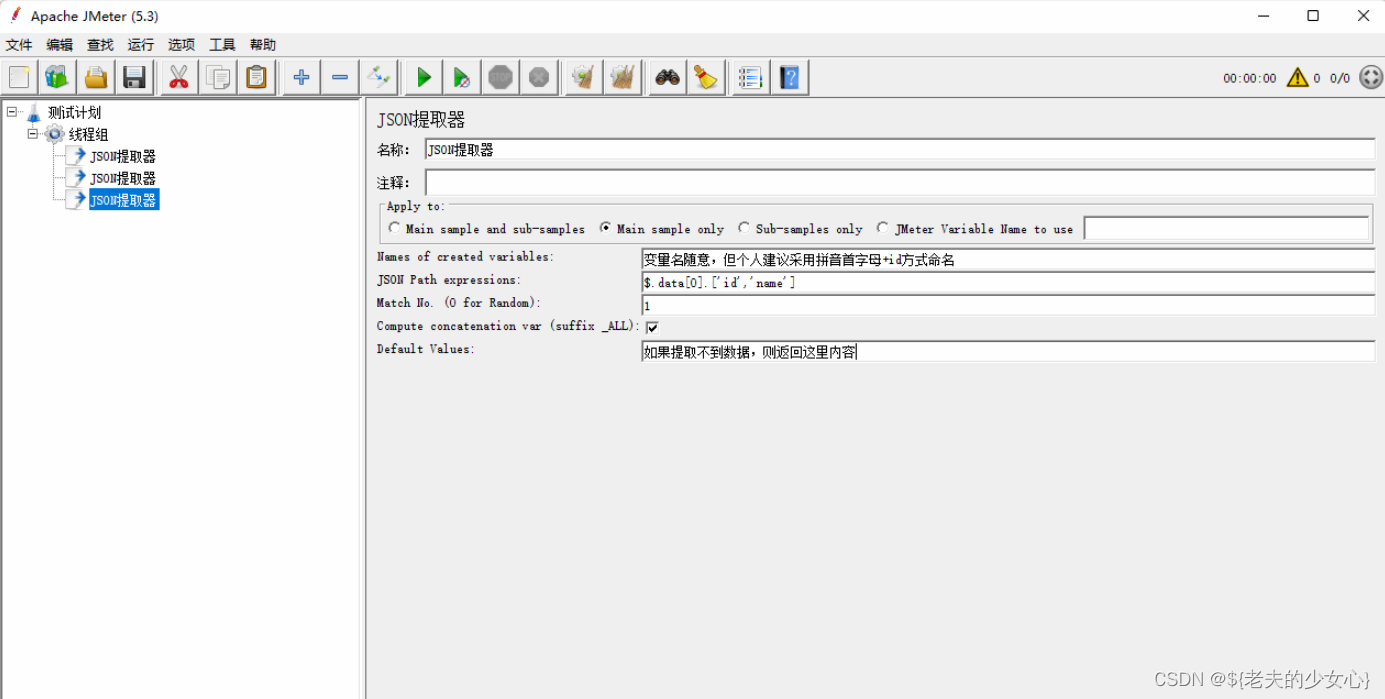This screenshot has height=699, width=1385.
Task: Toggle the enable/disable element icon
Action: click(379, 77)
